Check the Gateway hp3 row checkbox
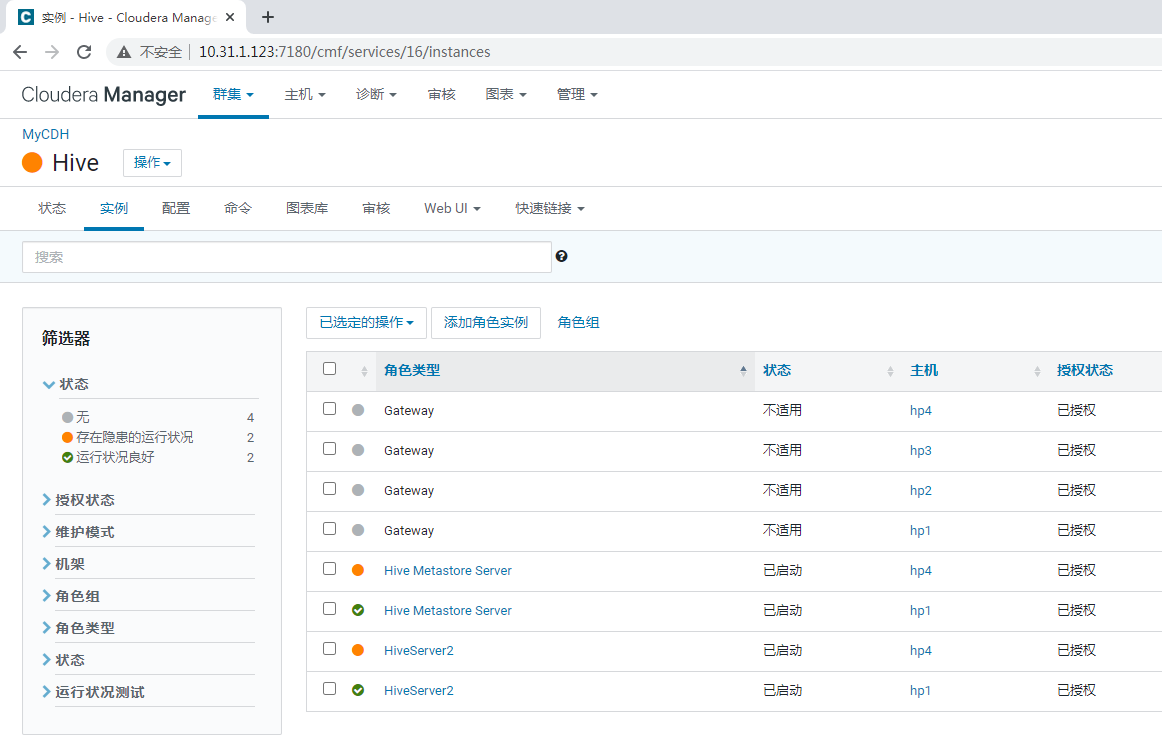This screenshot has height=738, width=1162. click(x=330, y=448)
